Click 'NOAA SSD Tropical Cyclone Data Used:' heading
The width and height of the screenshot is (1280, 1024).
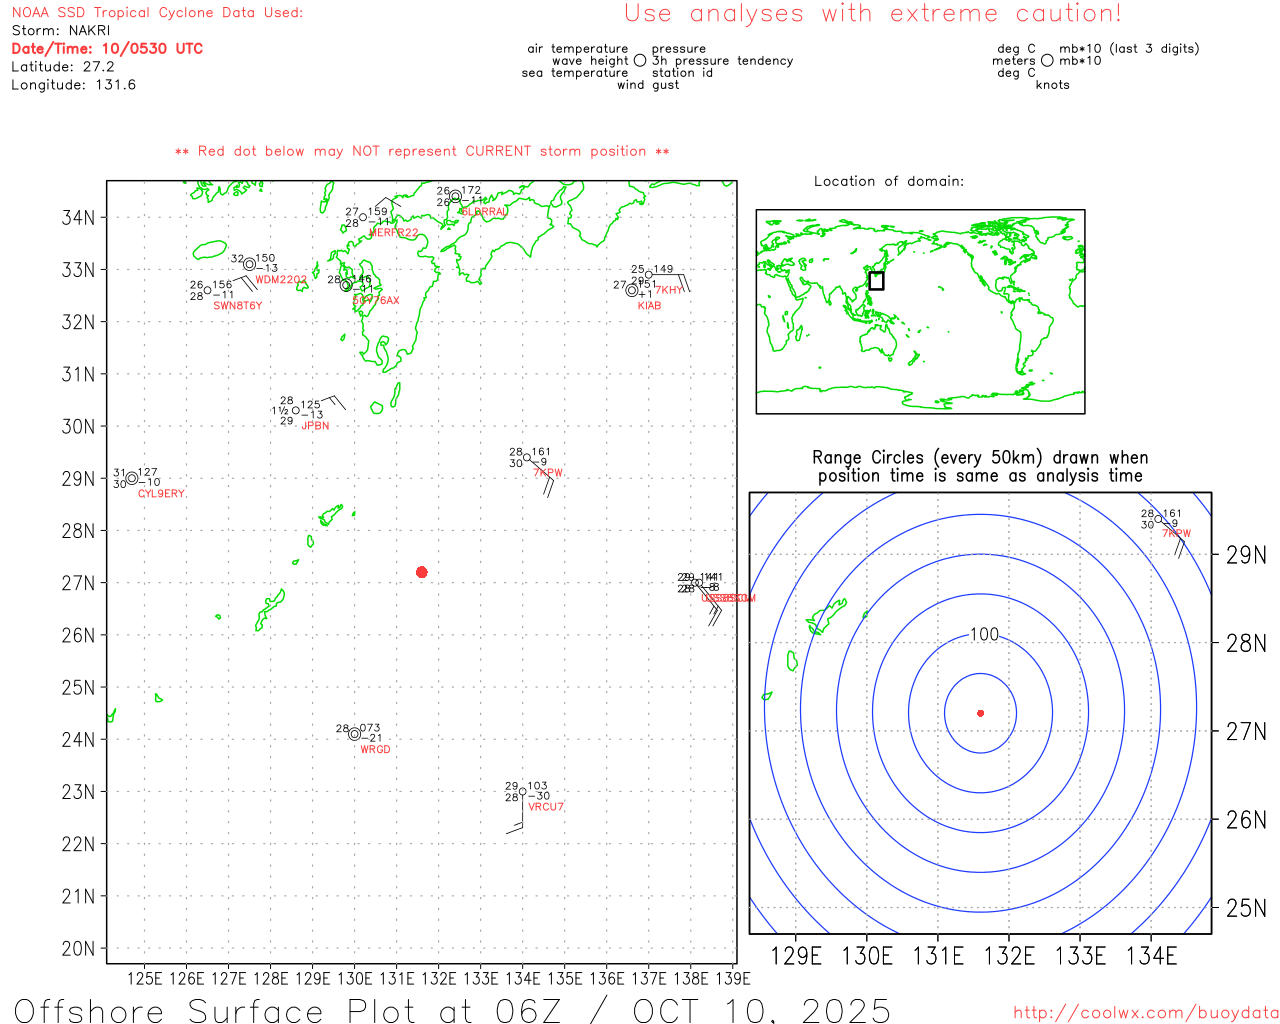pos(157,13)
